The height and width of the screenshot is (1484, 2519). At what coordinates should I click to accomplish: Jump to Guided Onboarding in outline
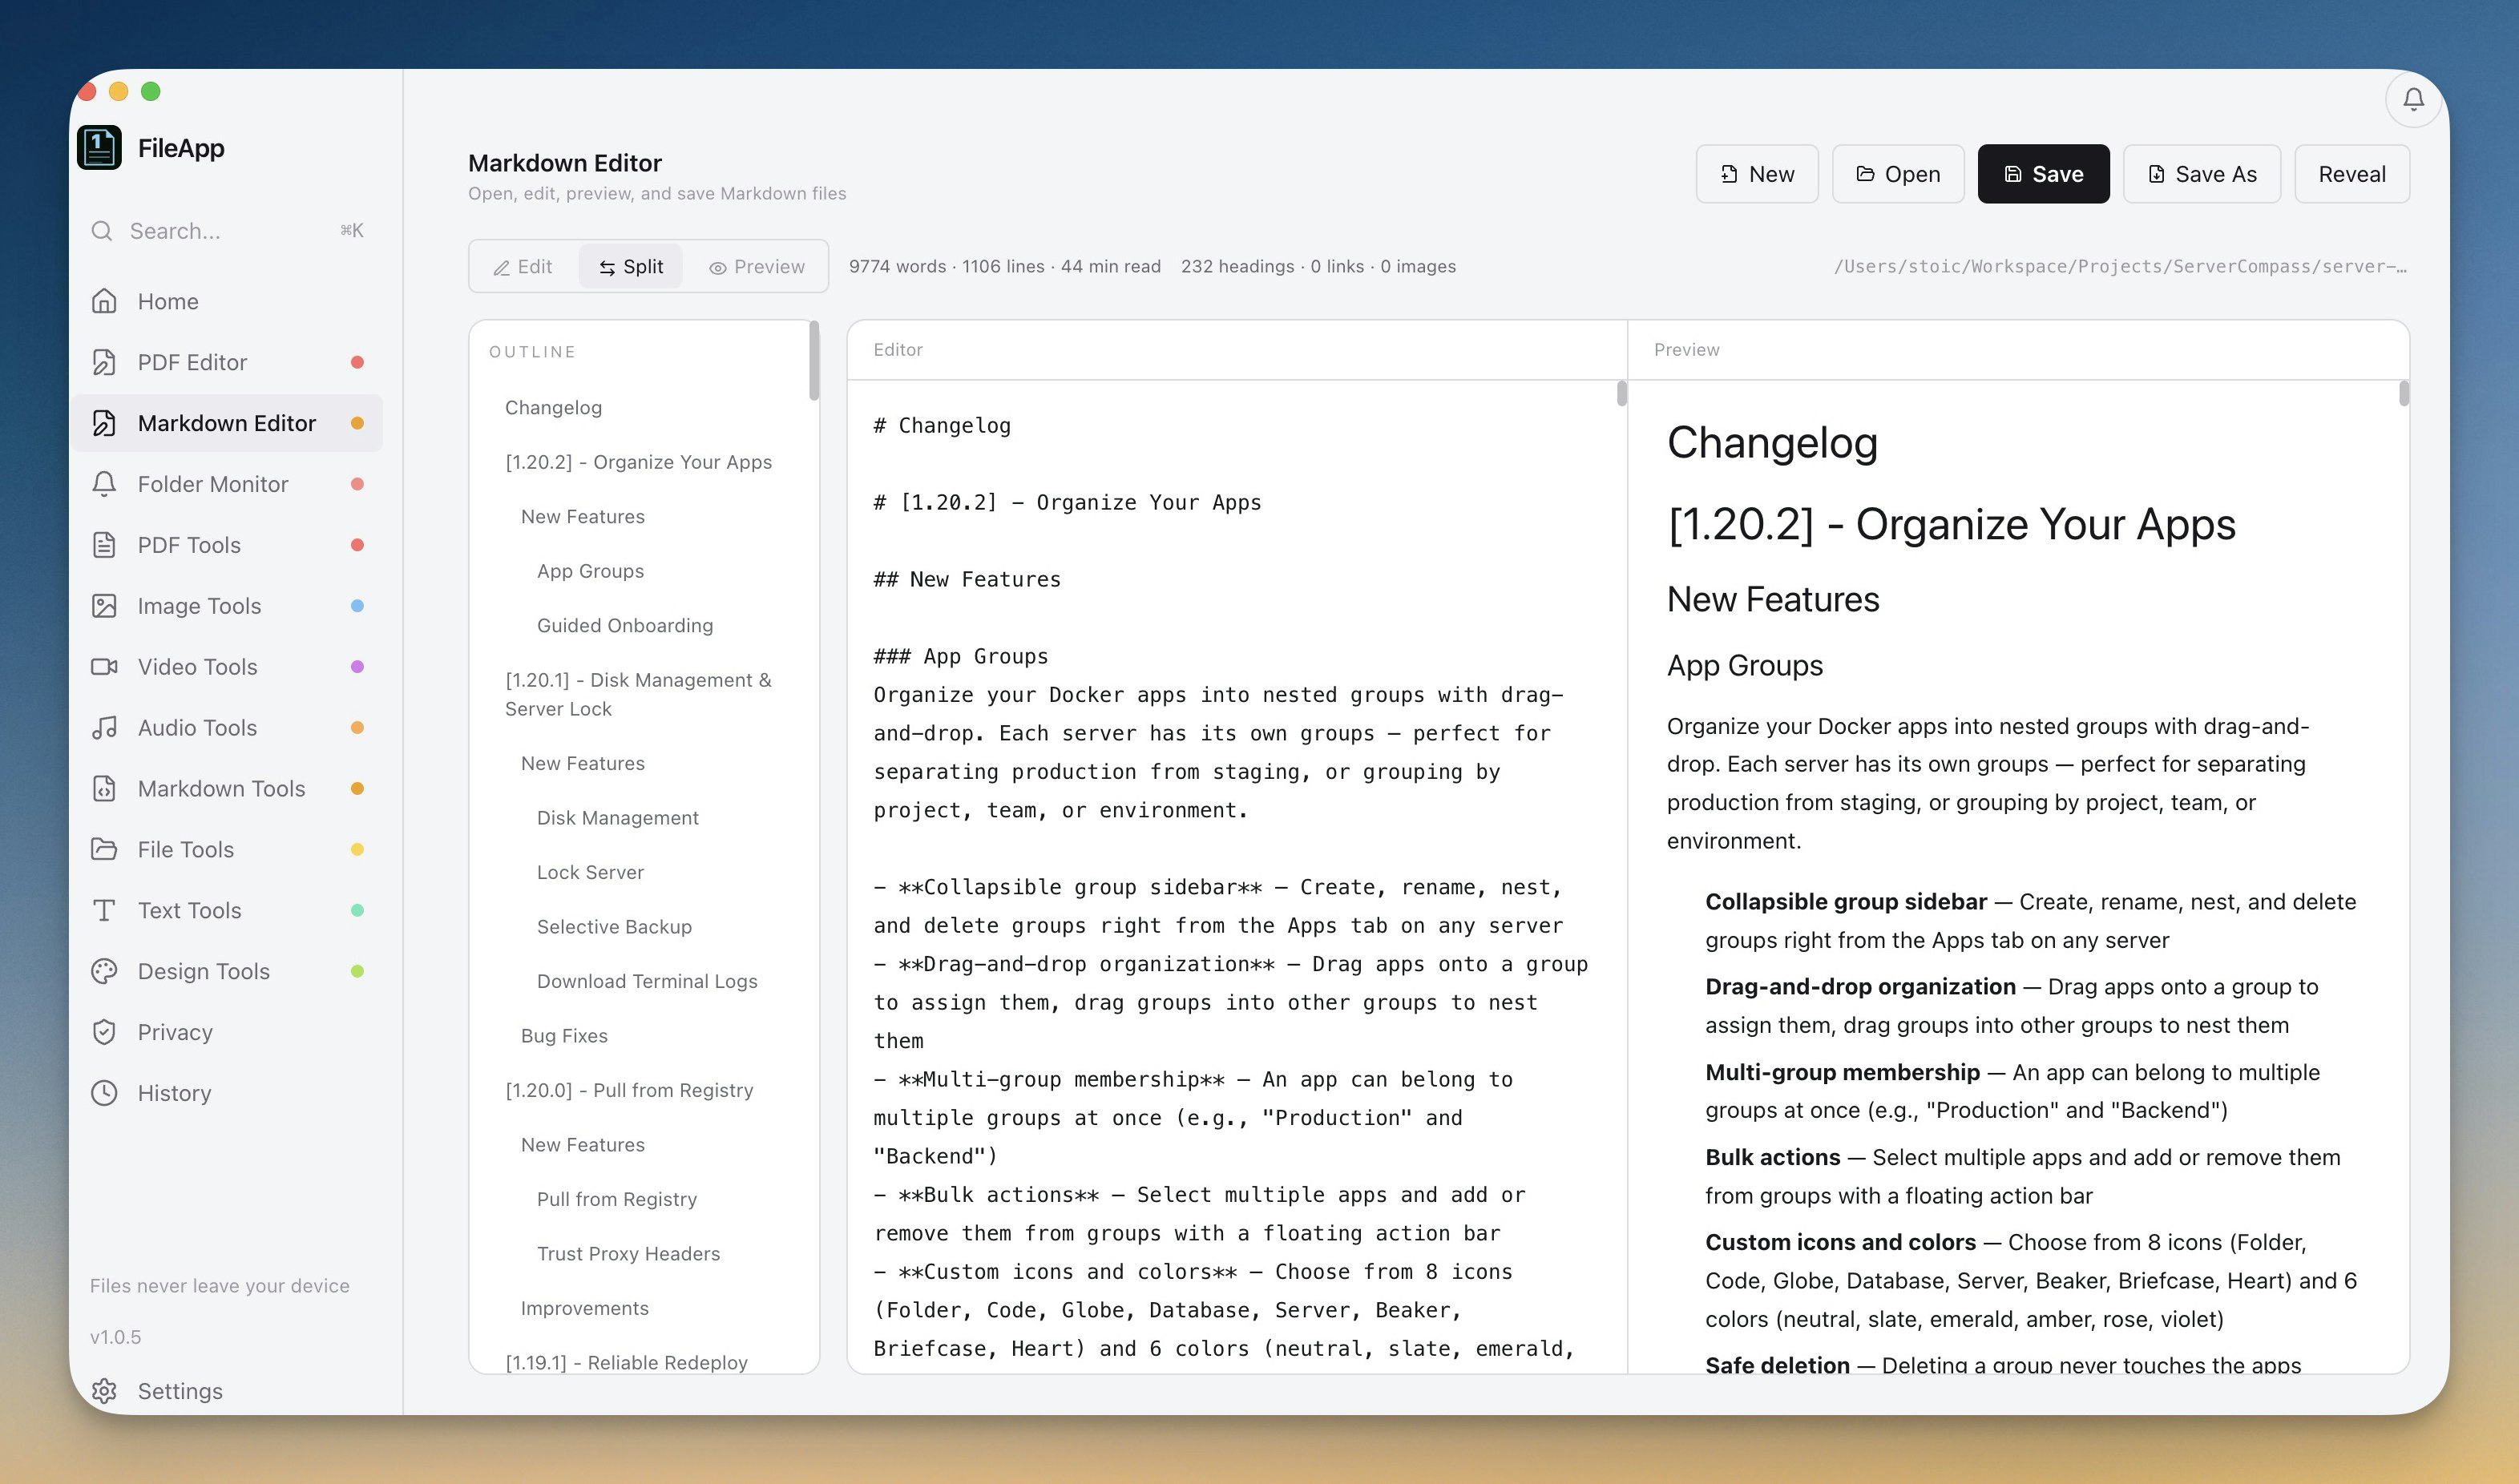click(x=624, y=625)
